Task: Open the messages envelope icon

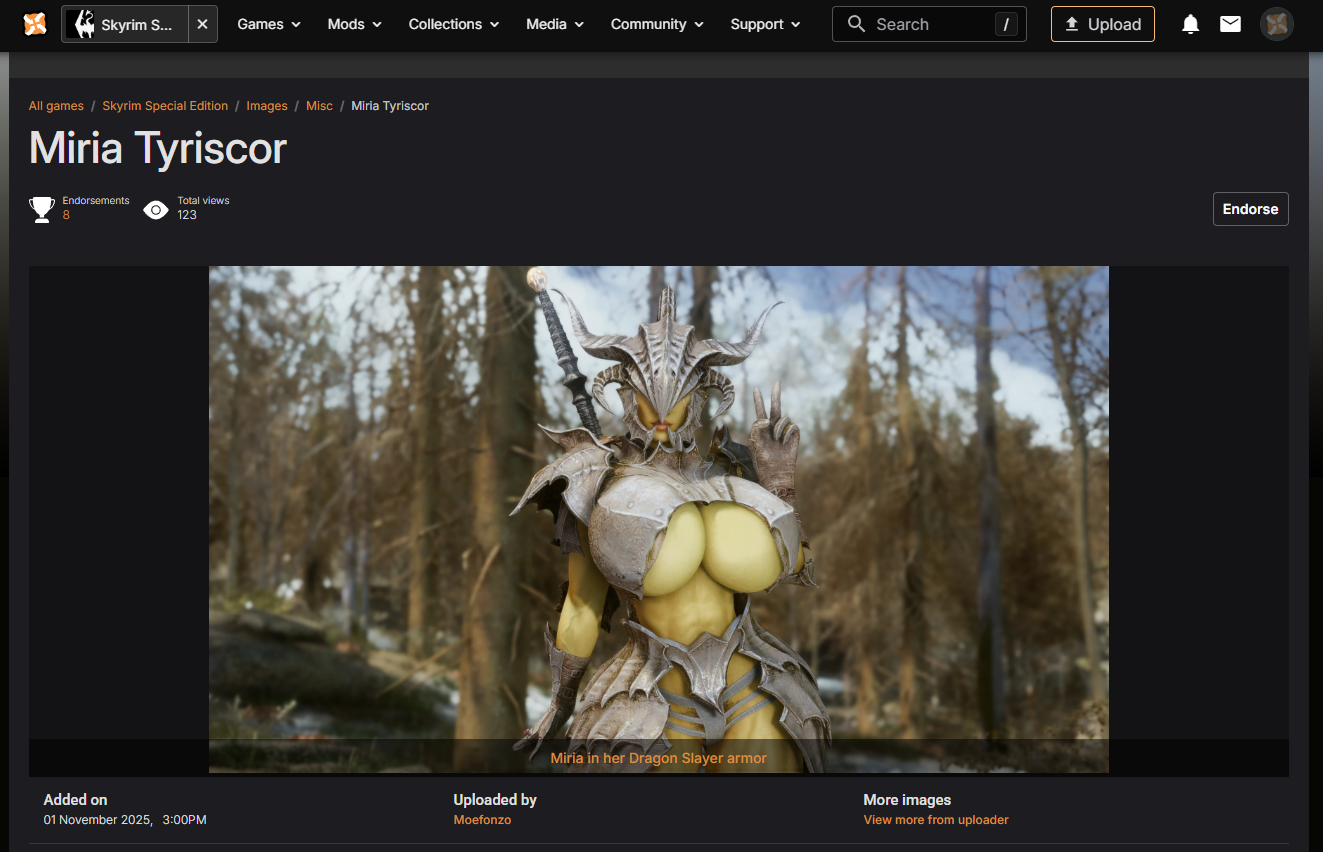Action: (x=1231, y=24)
